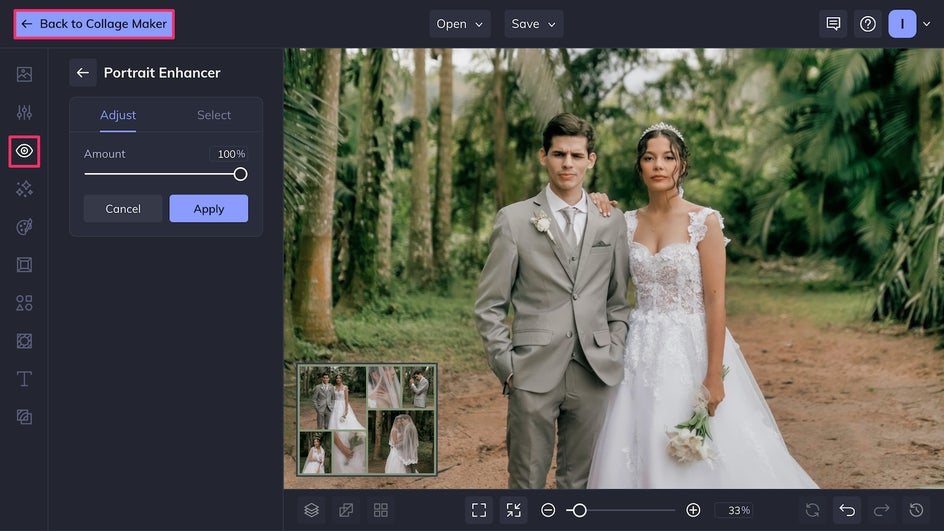Open the Graphics shapes icon
The image size is (944, 531).
pyautogui.click(x=24, y=303)
